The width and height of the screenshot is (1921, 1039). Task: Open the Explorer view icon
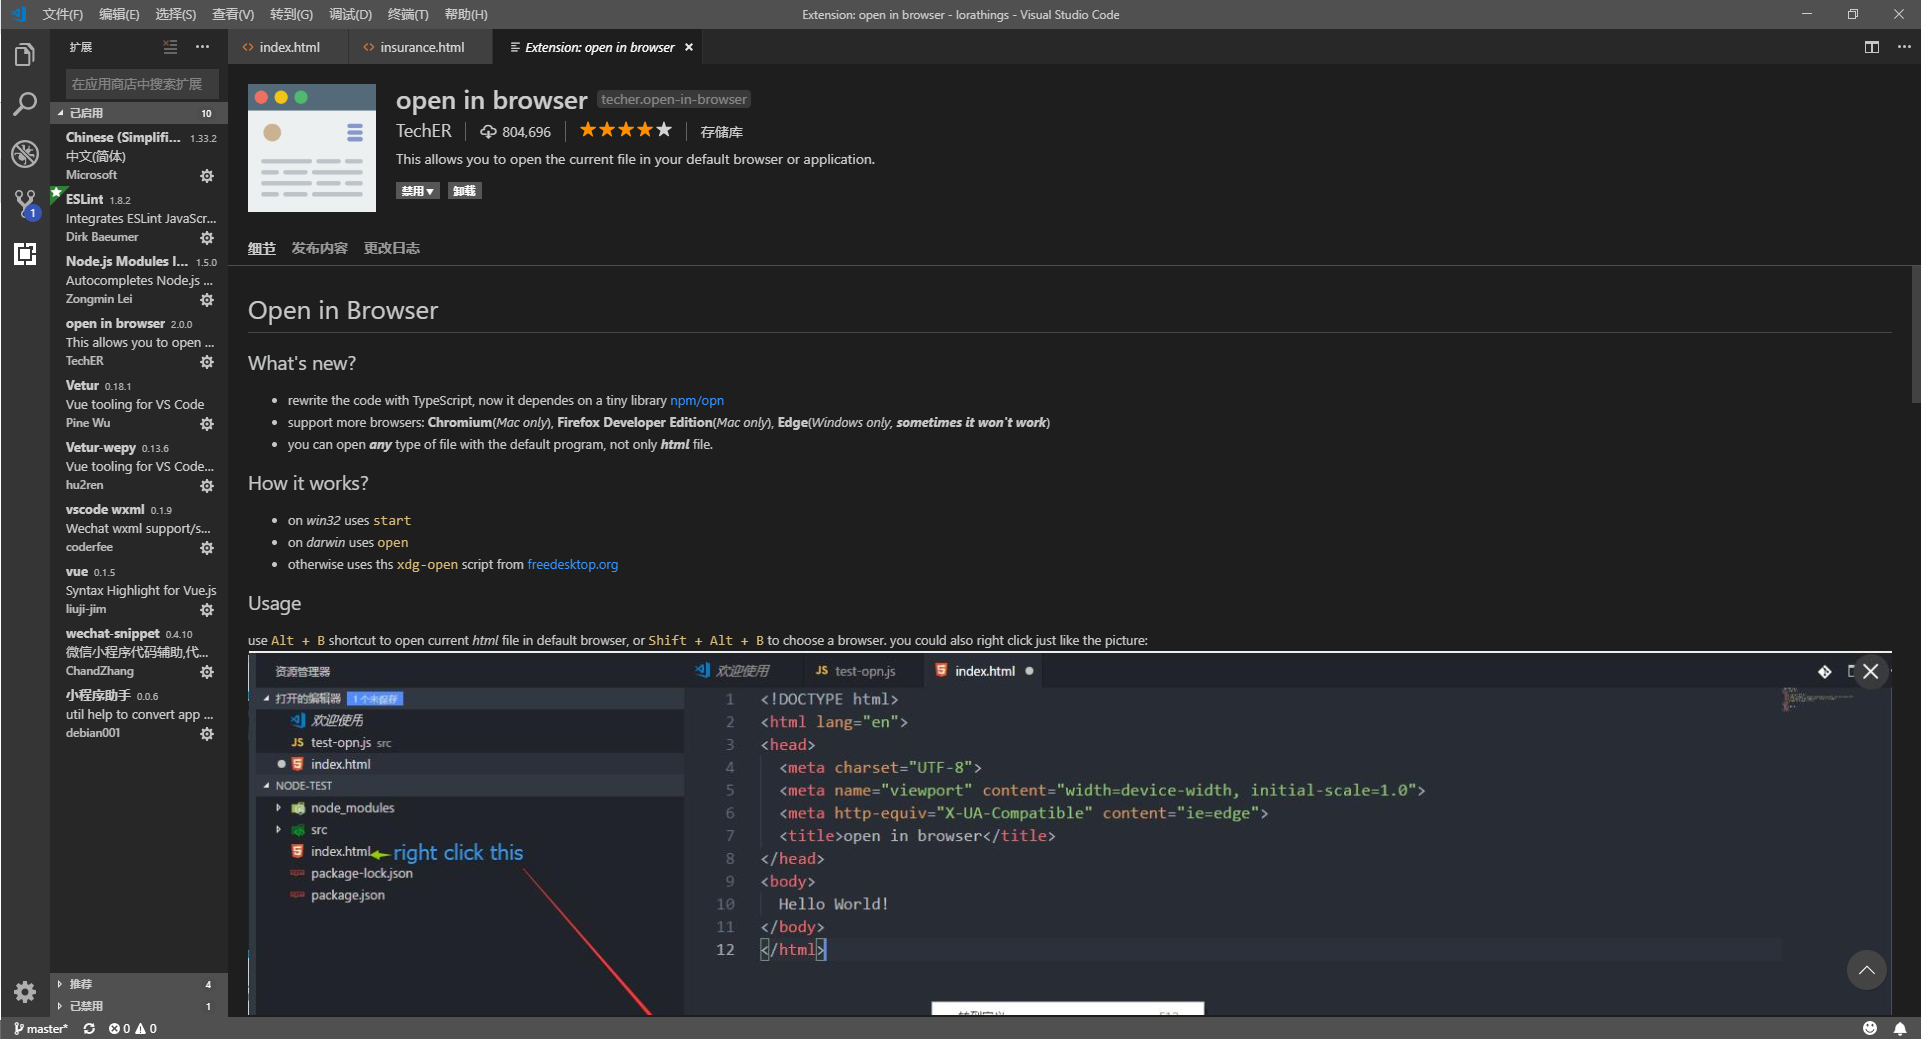point(25,54)
